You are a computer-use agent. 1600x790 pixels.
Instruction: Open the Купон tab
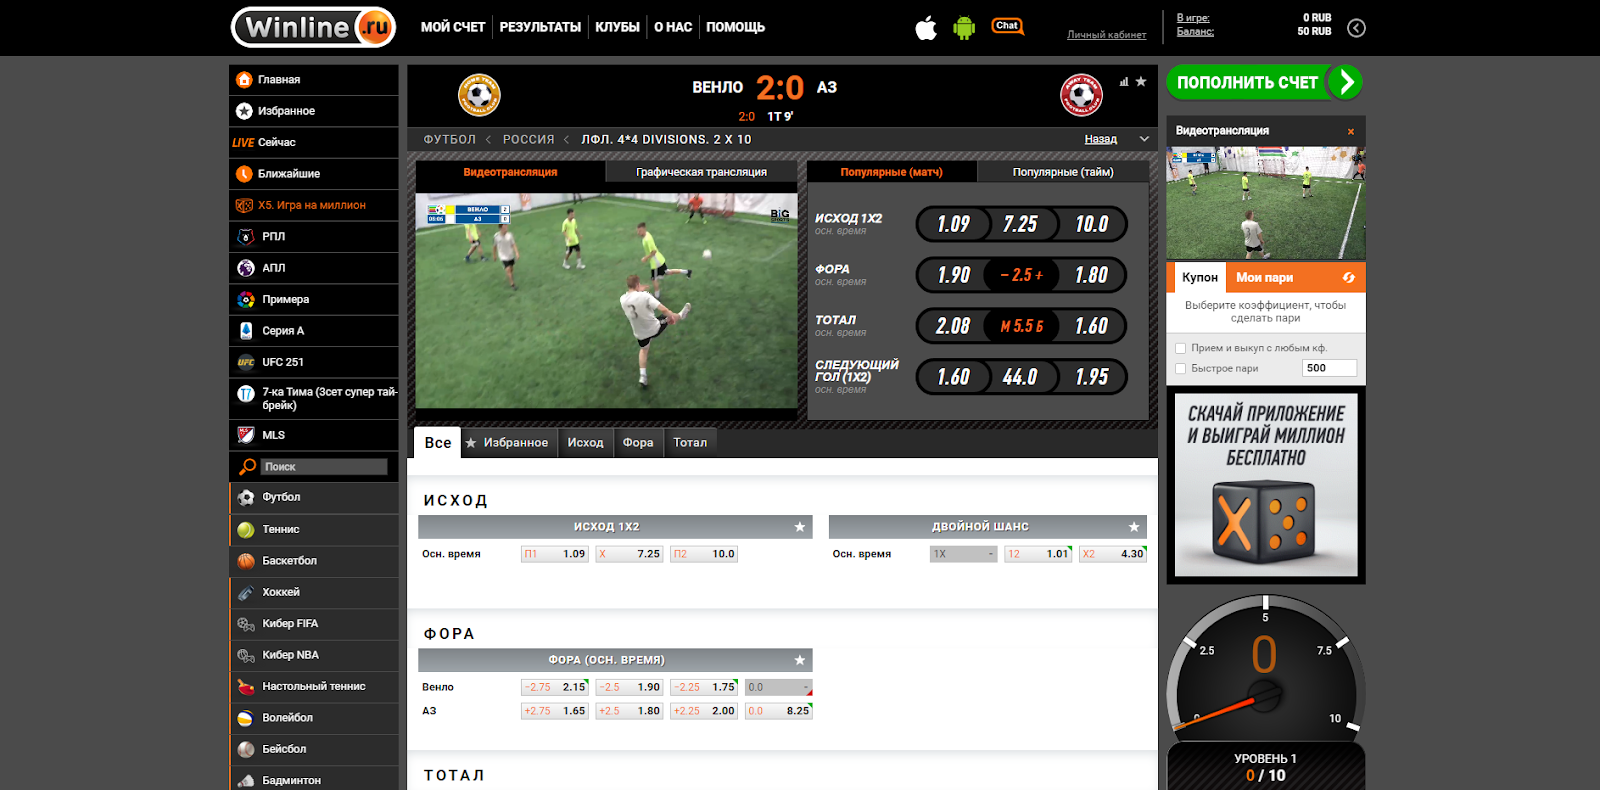coord(1199,278)
